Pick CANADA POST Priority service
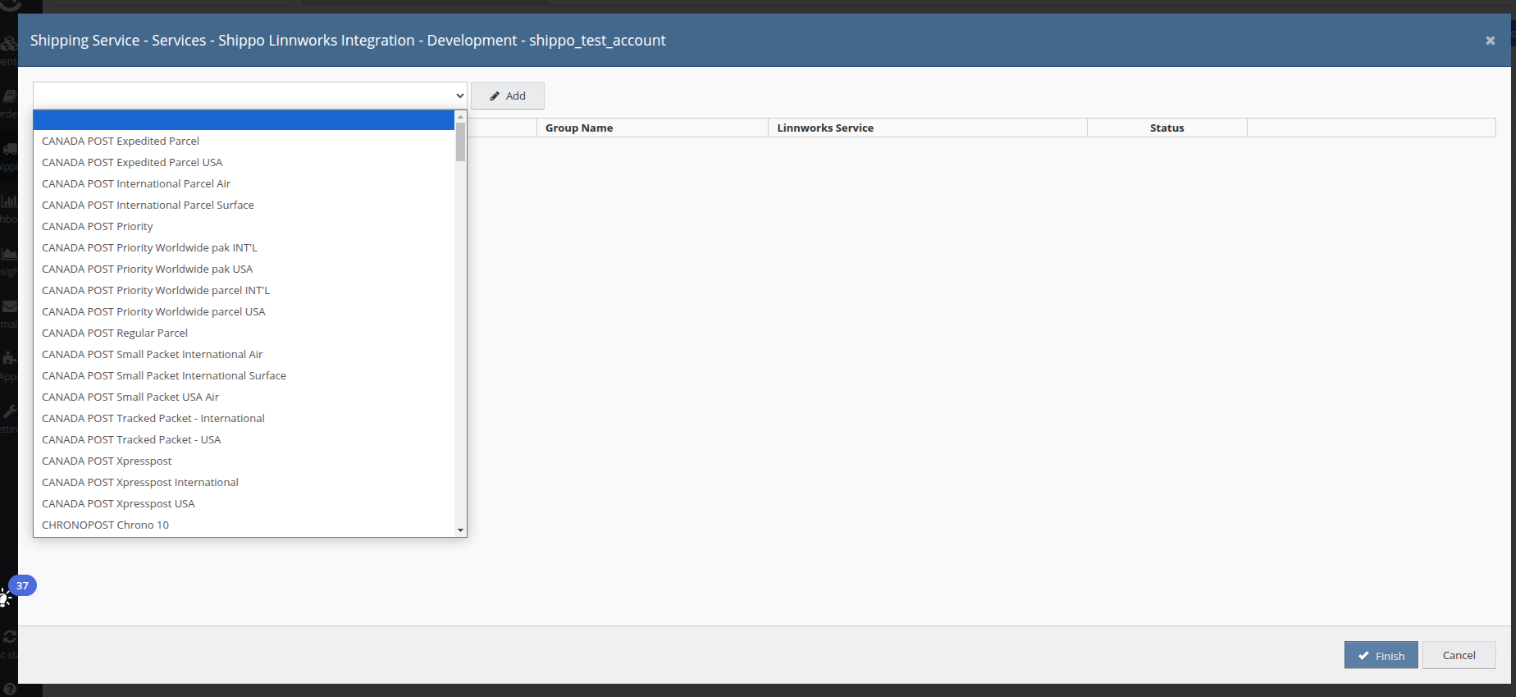The height and width of the screenshot is (697, 1516). (244, 226)
